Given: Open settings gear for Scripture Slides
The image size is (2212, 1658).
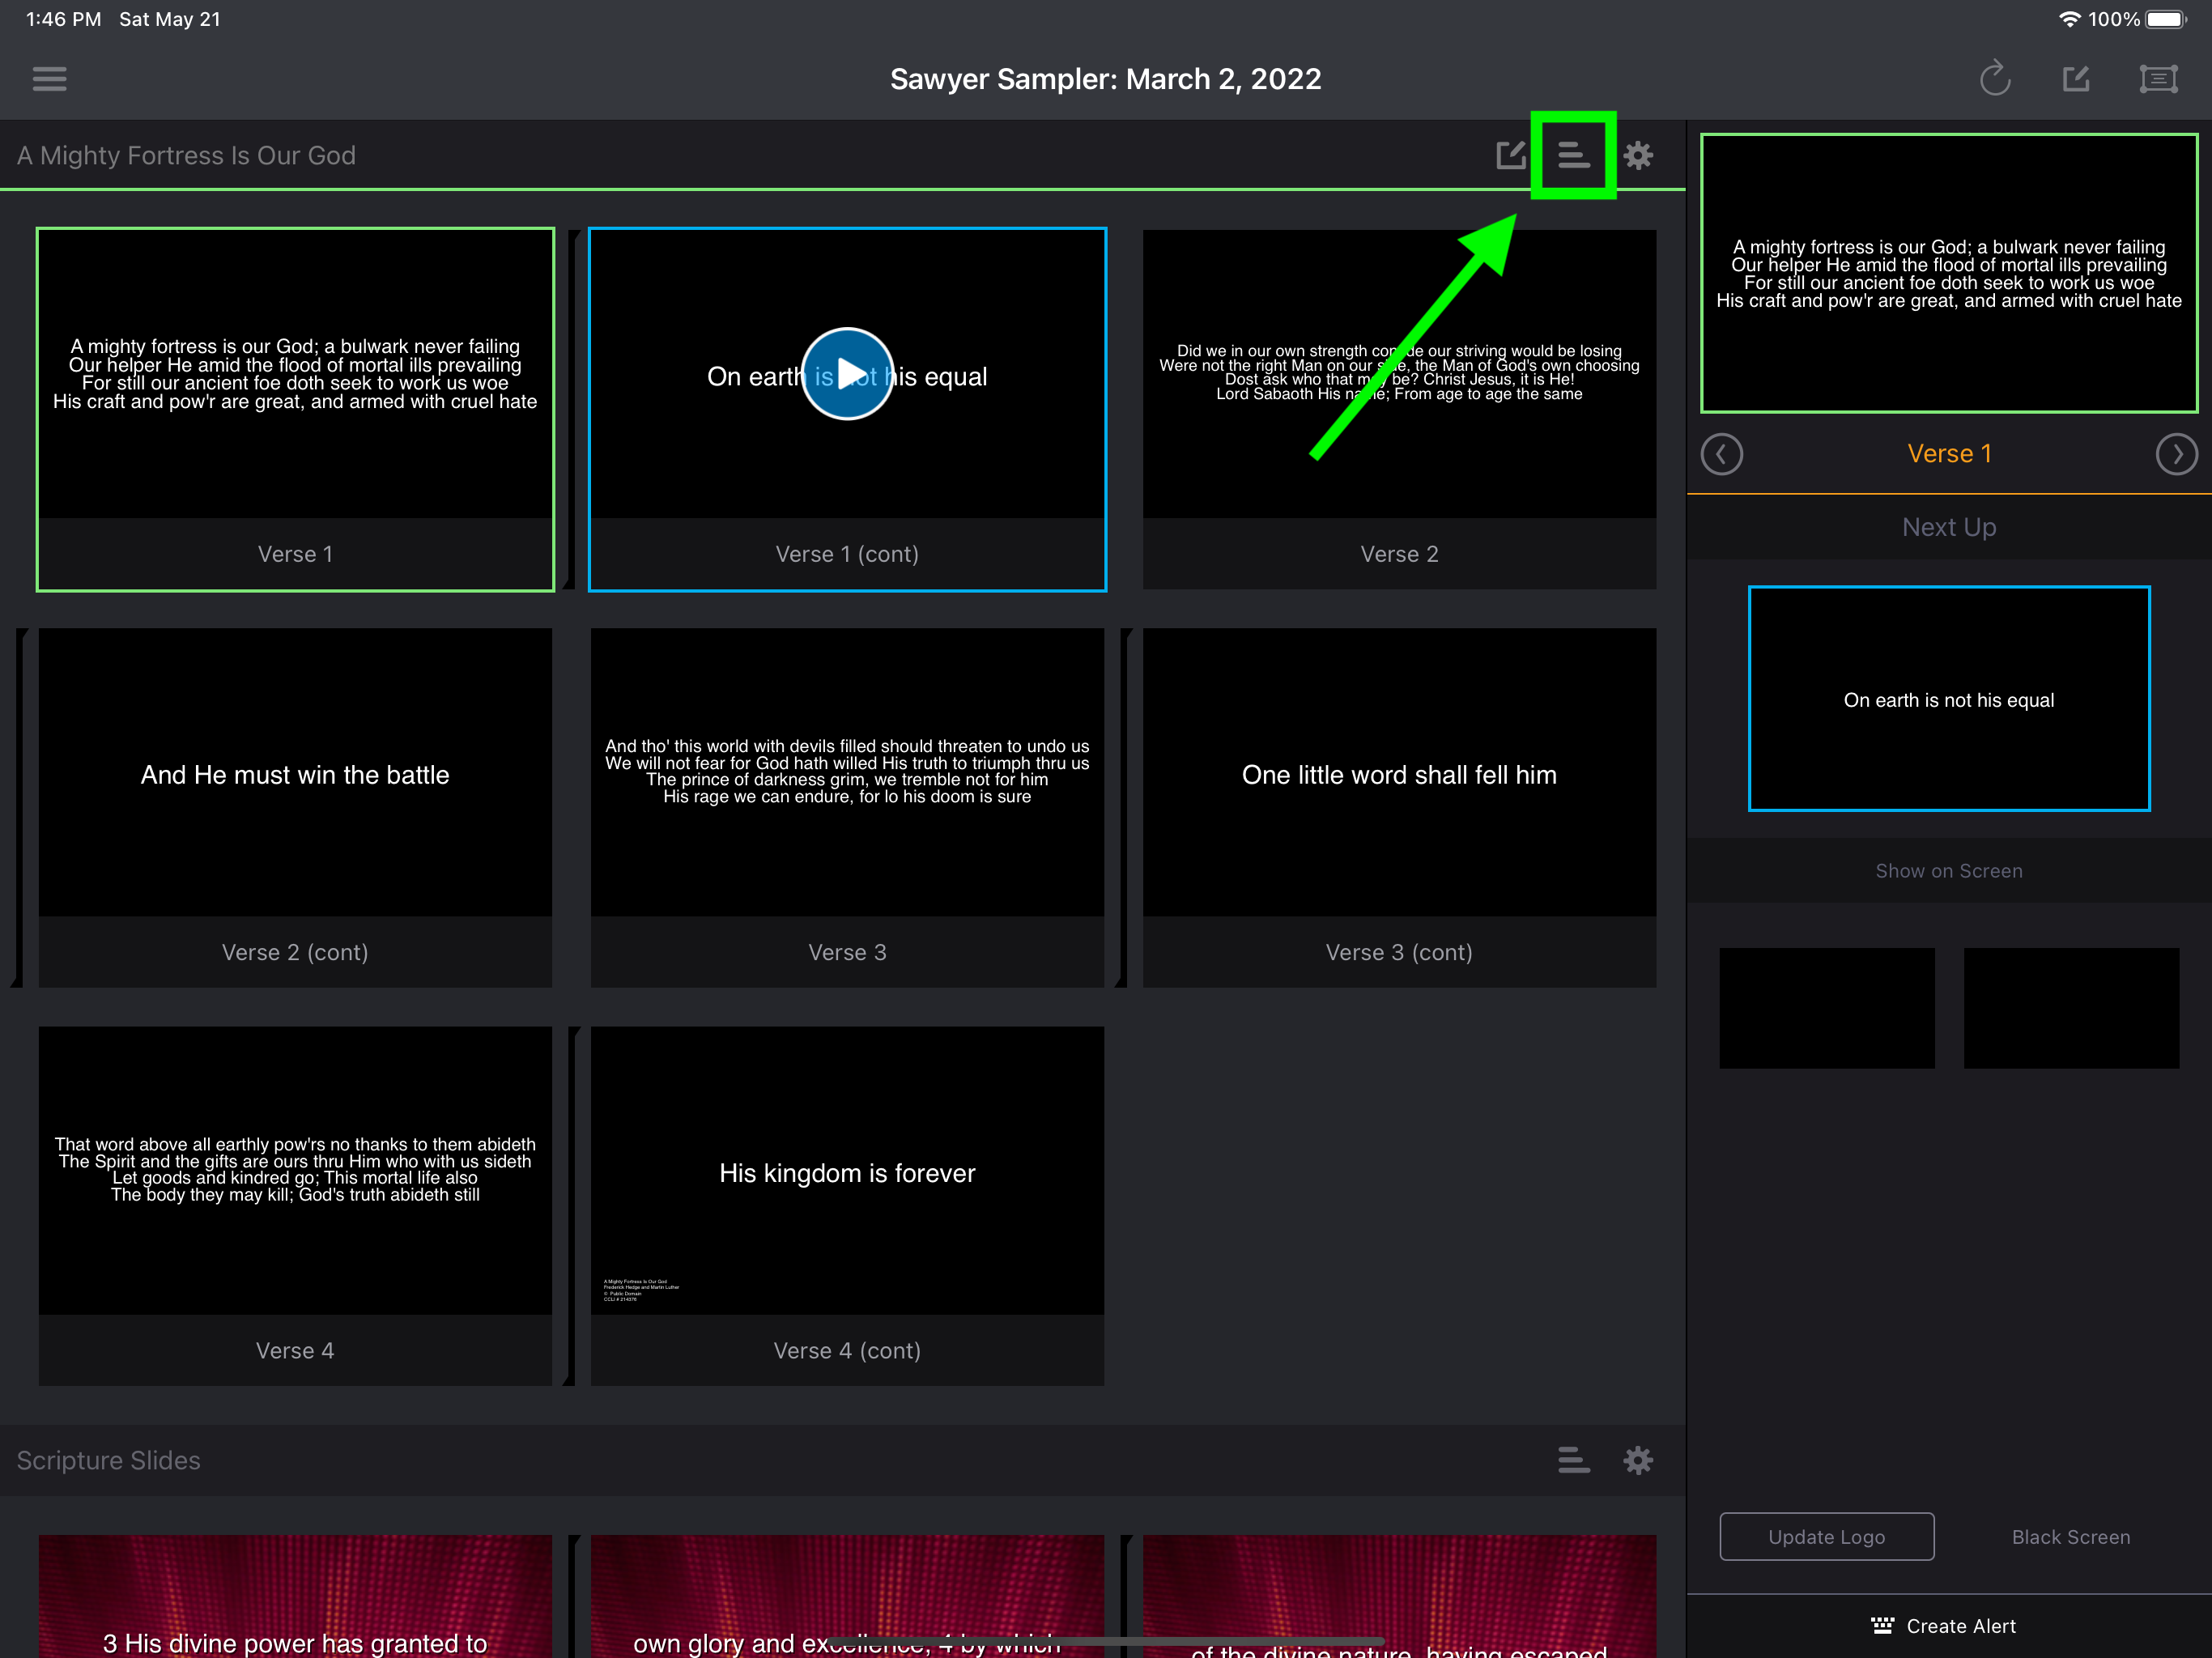Looking at the screenshot, I should [1638, 1460].
